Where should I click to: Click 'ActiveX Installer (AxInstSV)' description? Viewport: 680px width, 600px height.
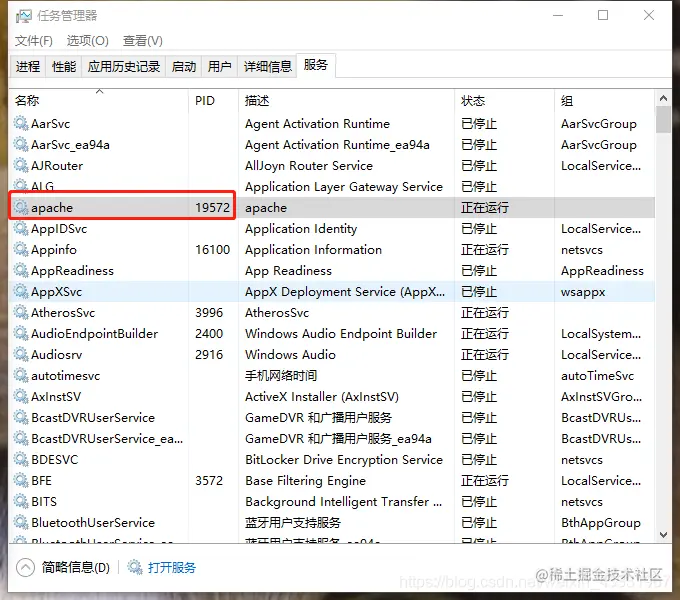click(322, 397)
